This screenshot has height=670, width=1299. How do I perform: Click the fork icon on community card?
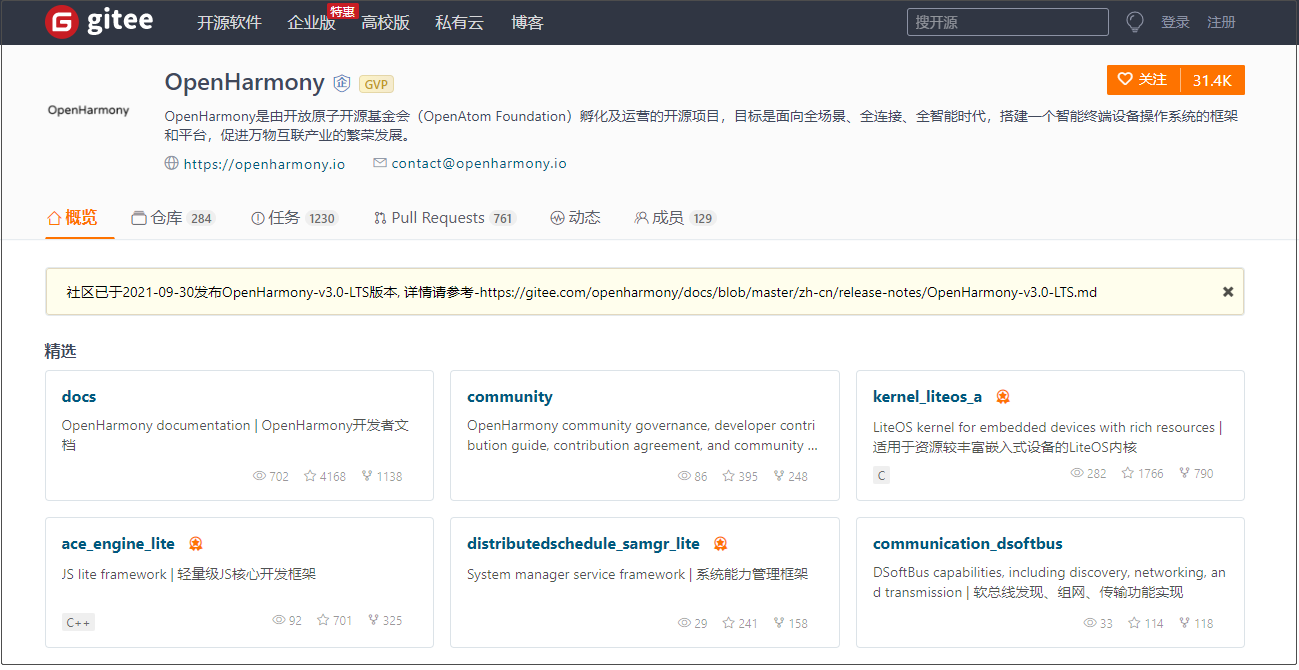[779, 476]
